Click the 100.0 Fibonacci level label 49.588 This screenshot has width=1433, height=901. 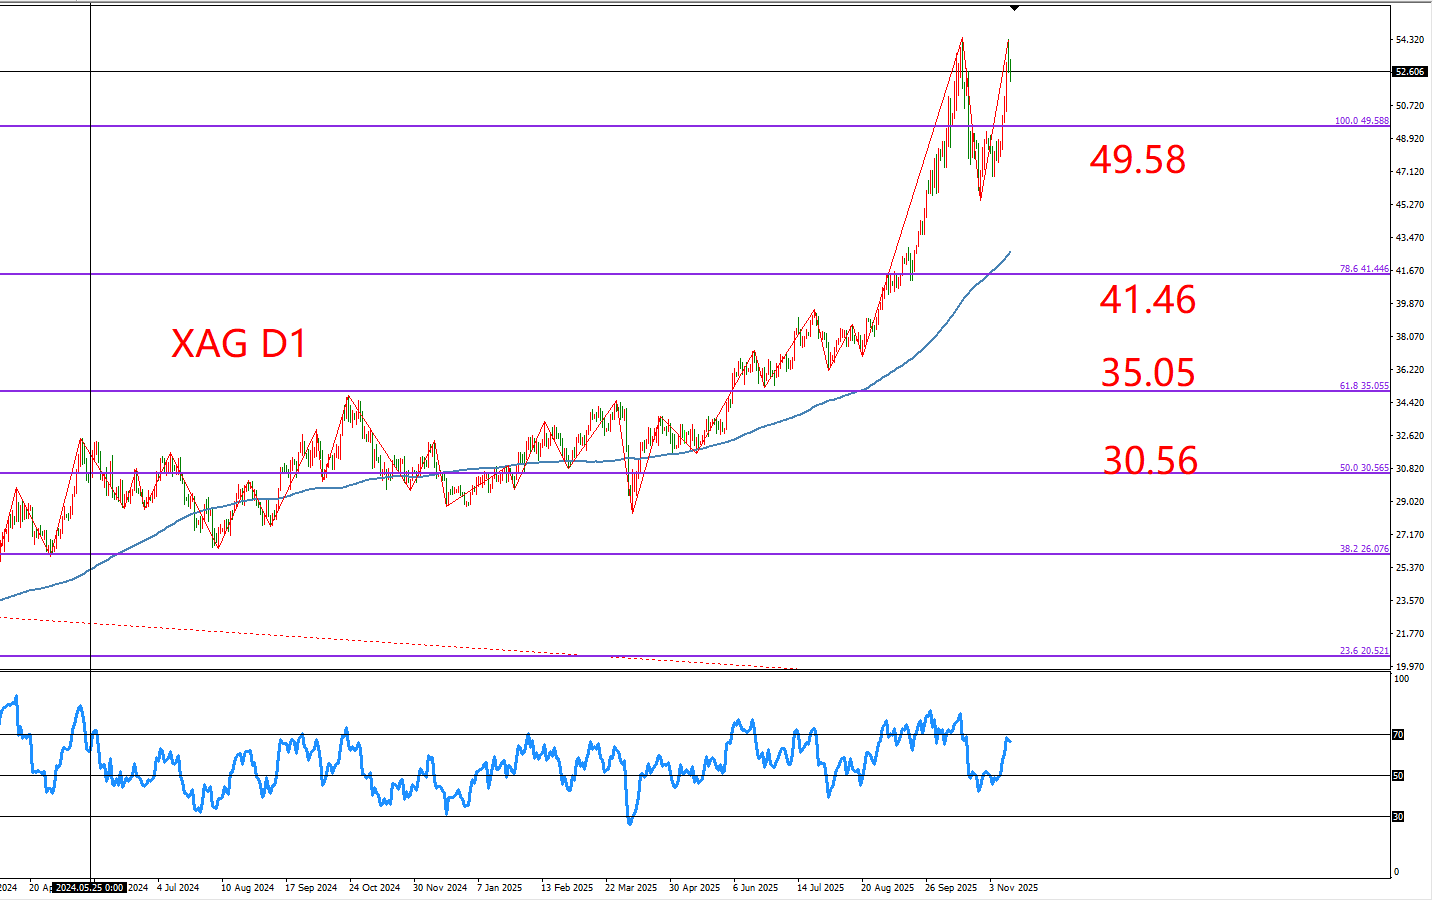pyautogui.click(x=1361, y=121)
